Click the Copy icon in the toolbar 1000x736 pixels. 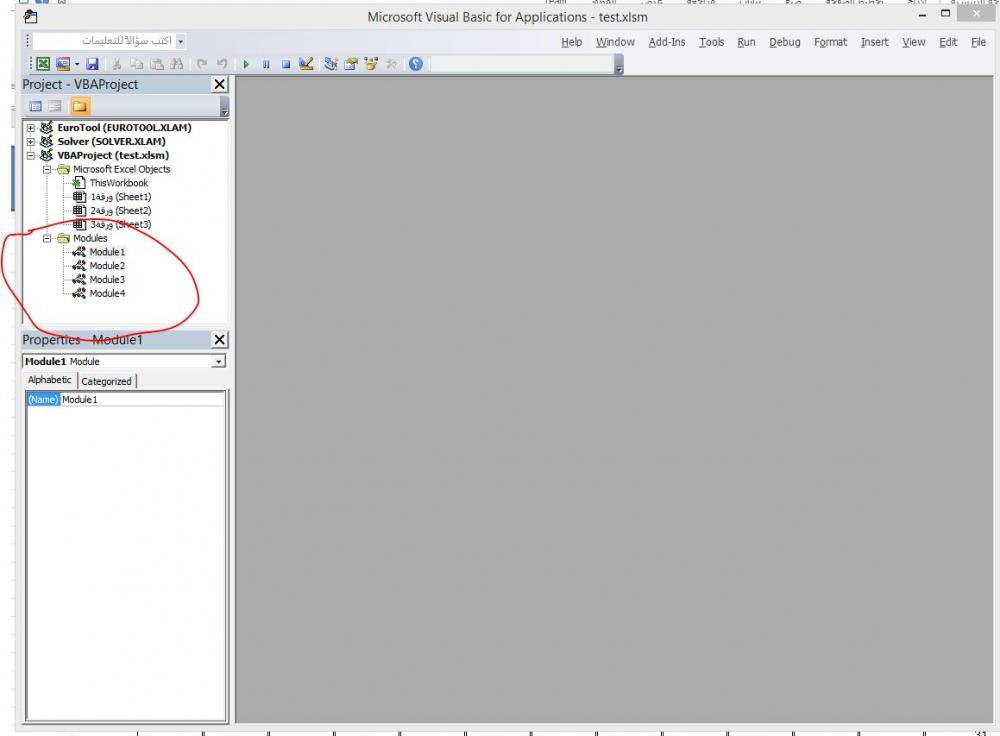click(x=136, y=64)
